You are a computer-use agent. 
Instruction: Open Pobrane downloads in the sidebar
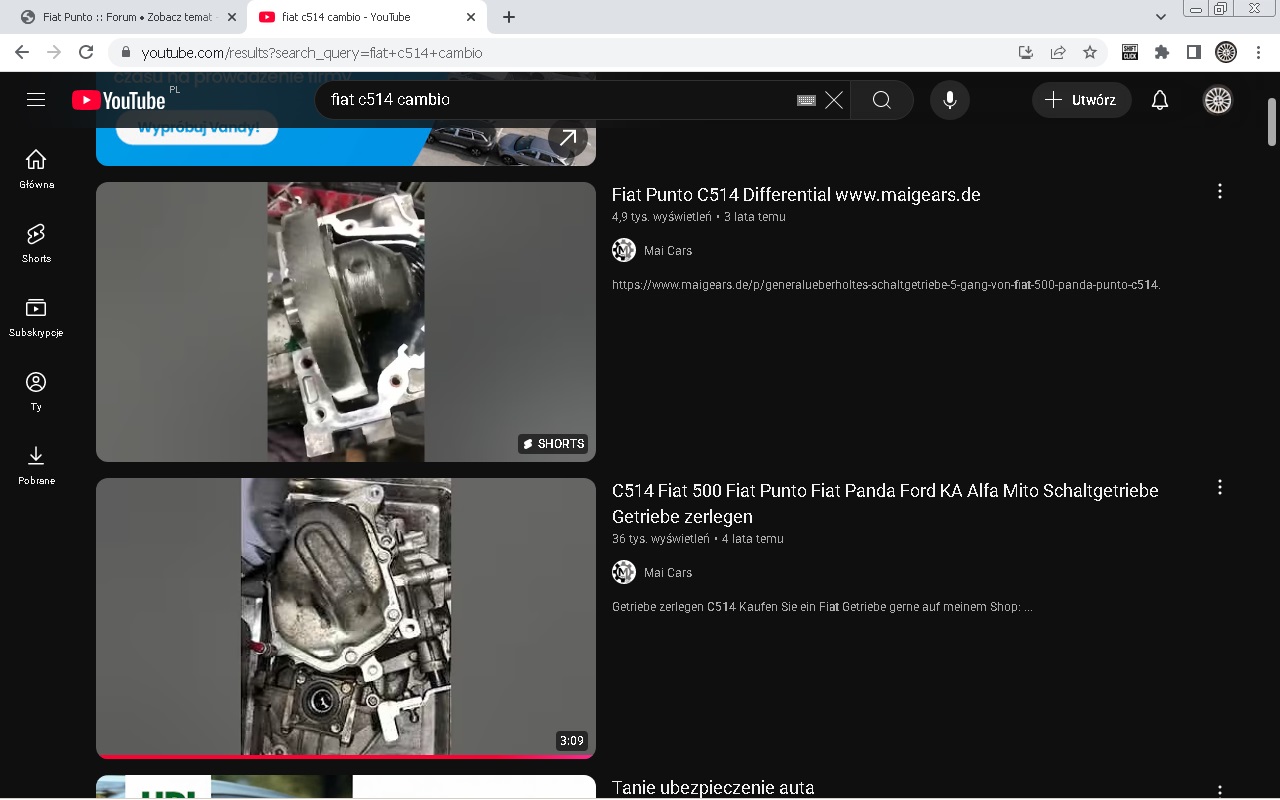pos(36,465)
